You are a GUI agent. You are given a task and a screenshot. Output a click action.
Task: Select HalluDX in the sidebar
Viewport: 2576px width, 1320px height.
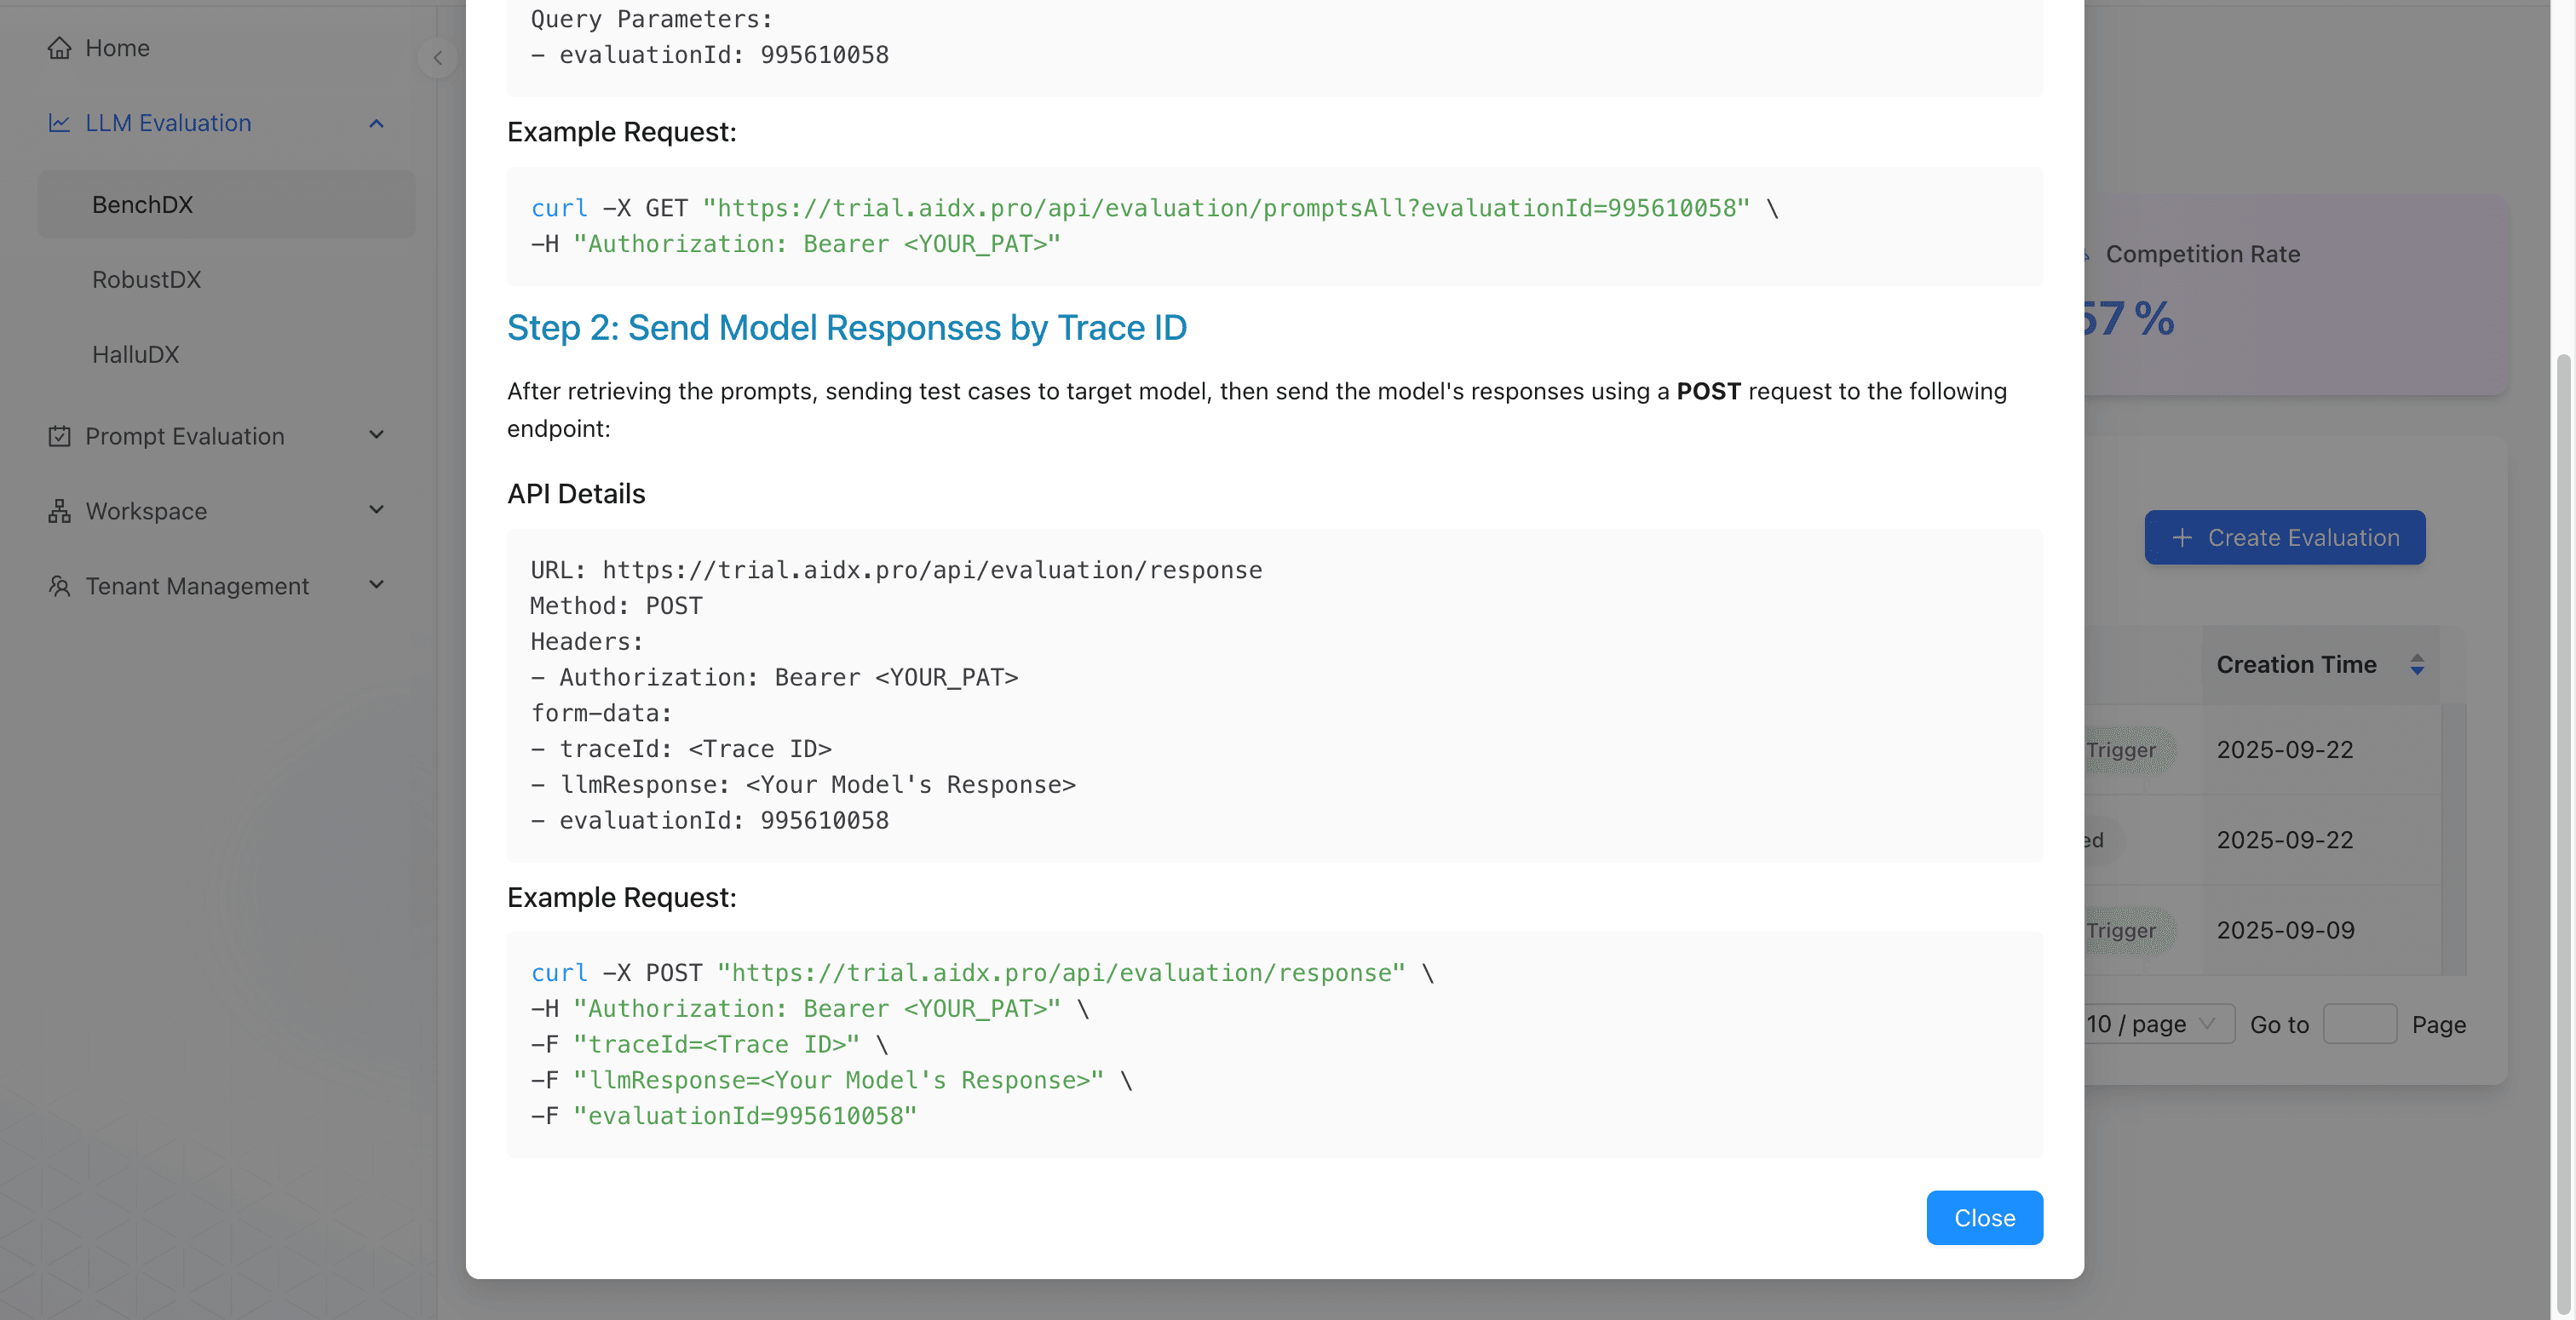pyautogui.click(x=226, y=354)
